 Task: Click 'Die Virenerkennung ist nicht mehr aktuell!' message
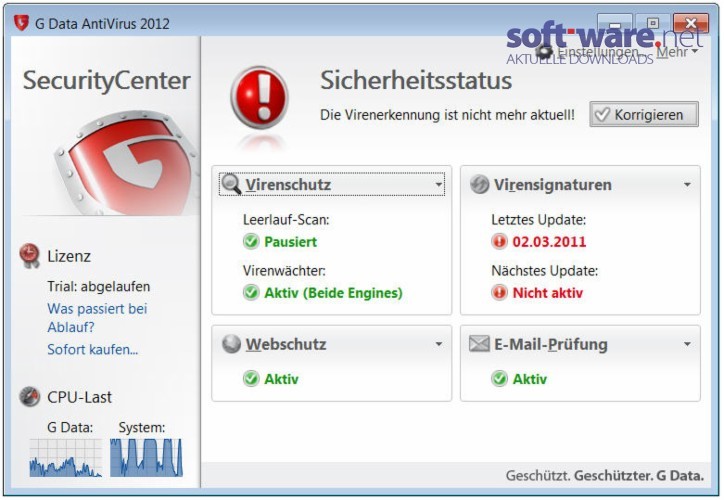pyautogui.click(x=447, y=114)
